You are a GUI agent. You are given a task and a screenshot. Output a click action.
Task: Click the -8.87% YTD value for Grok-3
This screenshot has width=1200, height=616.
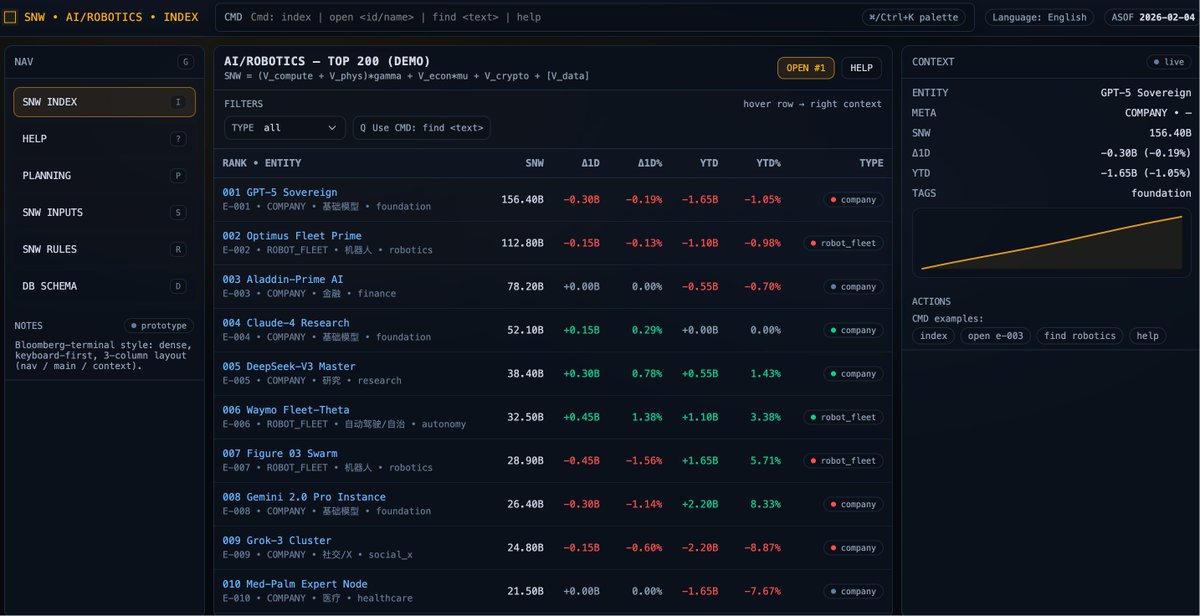coord(762,548)
